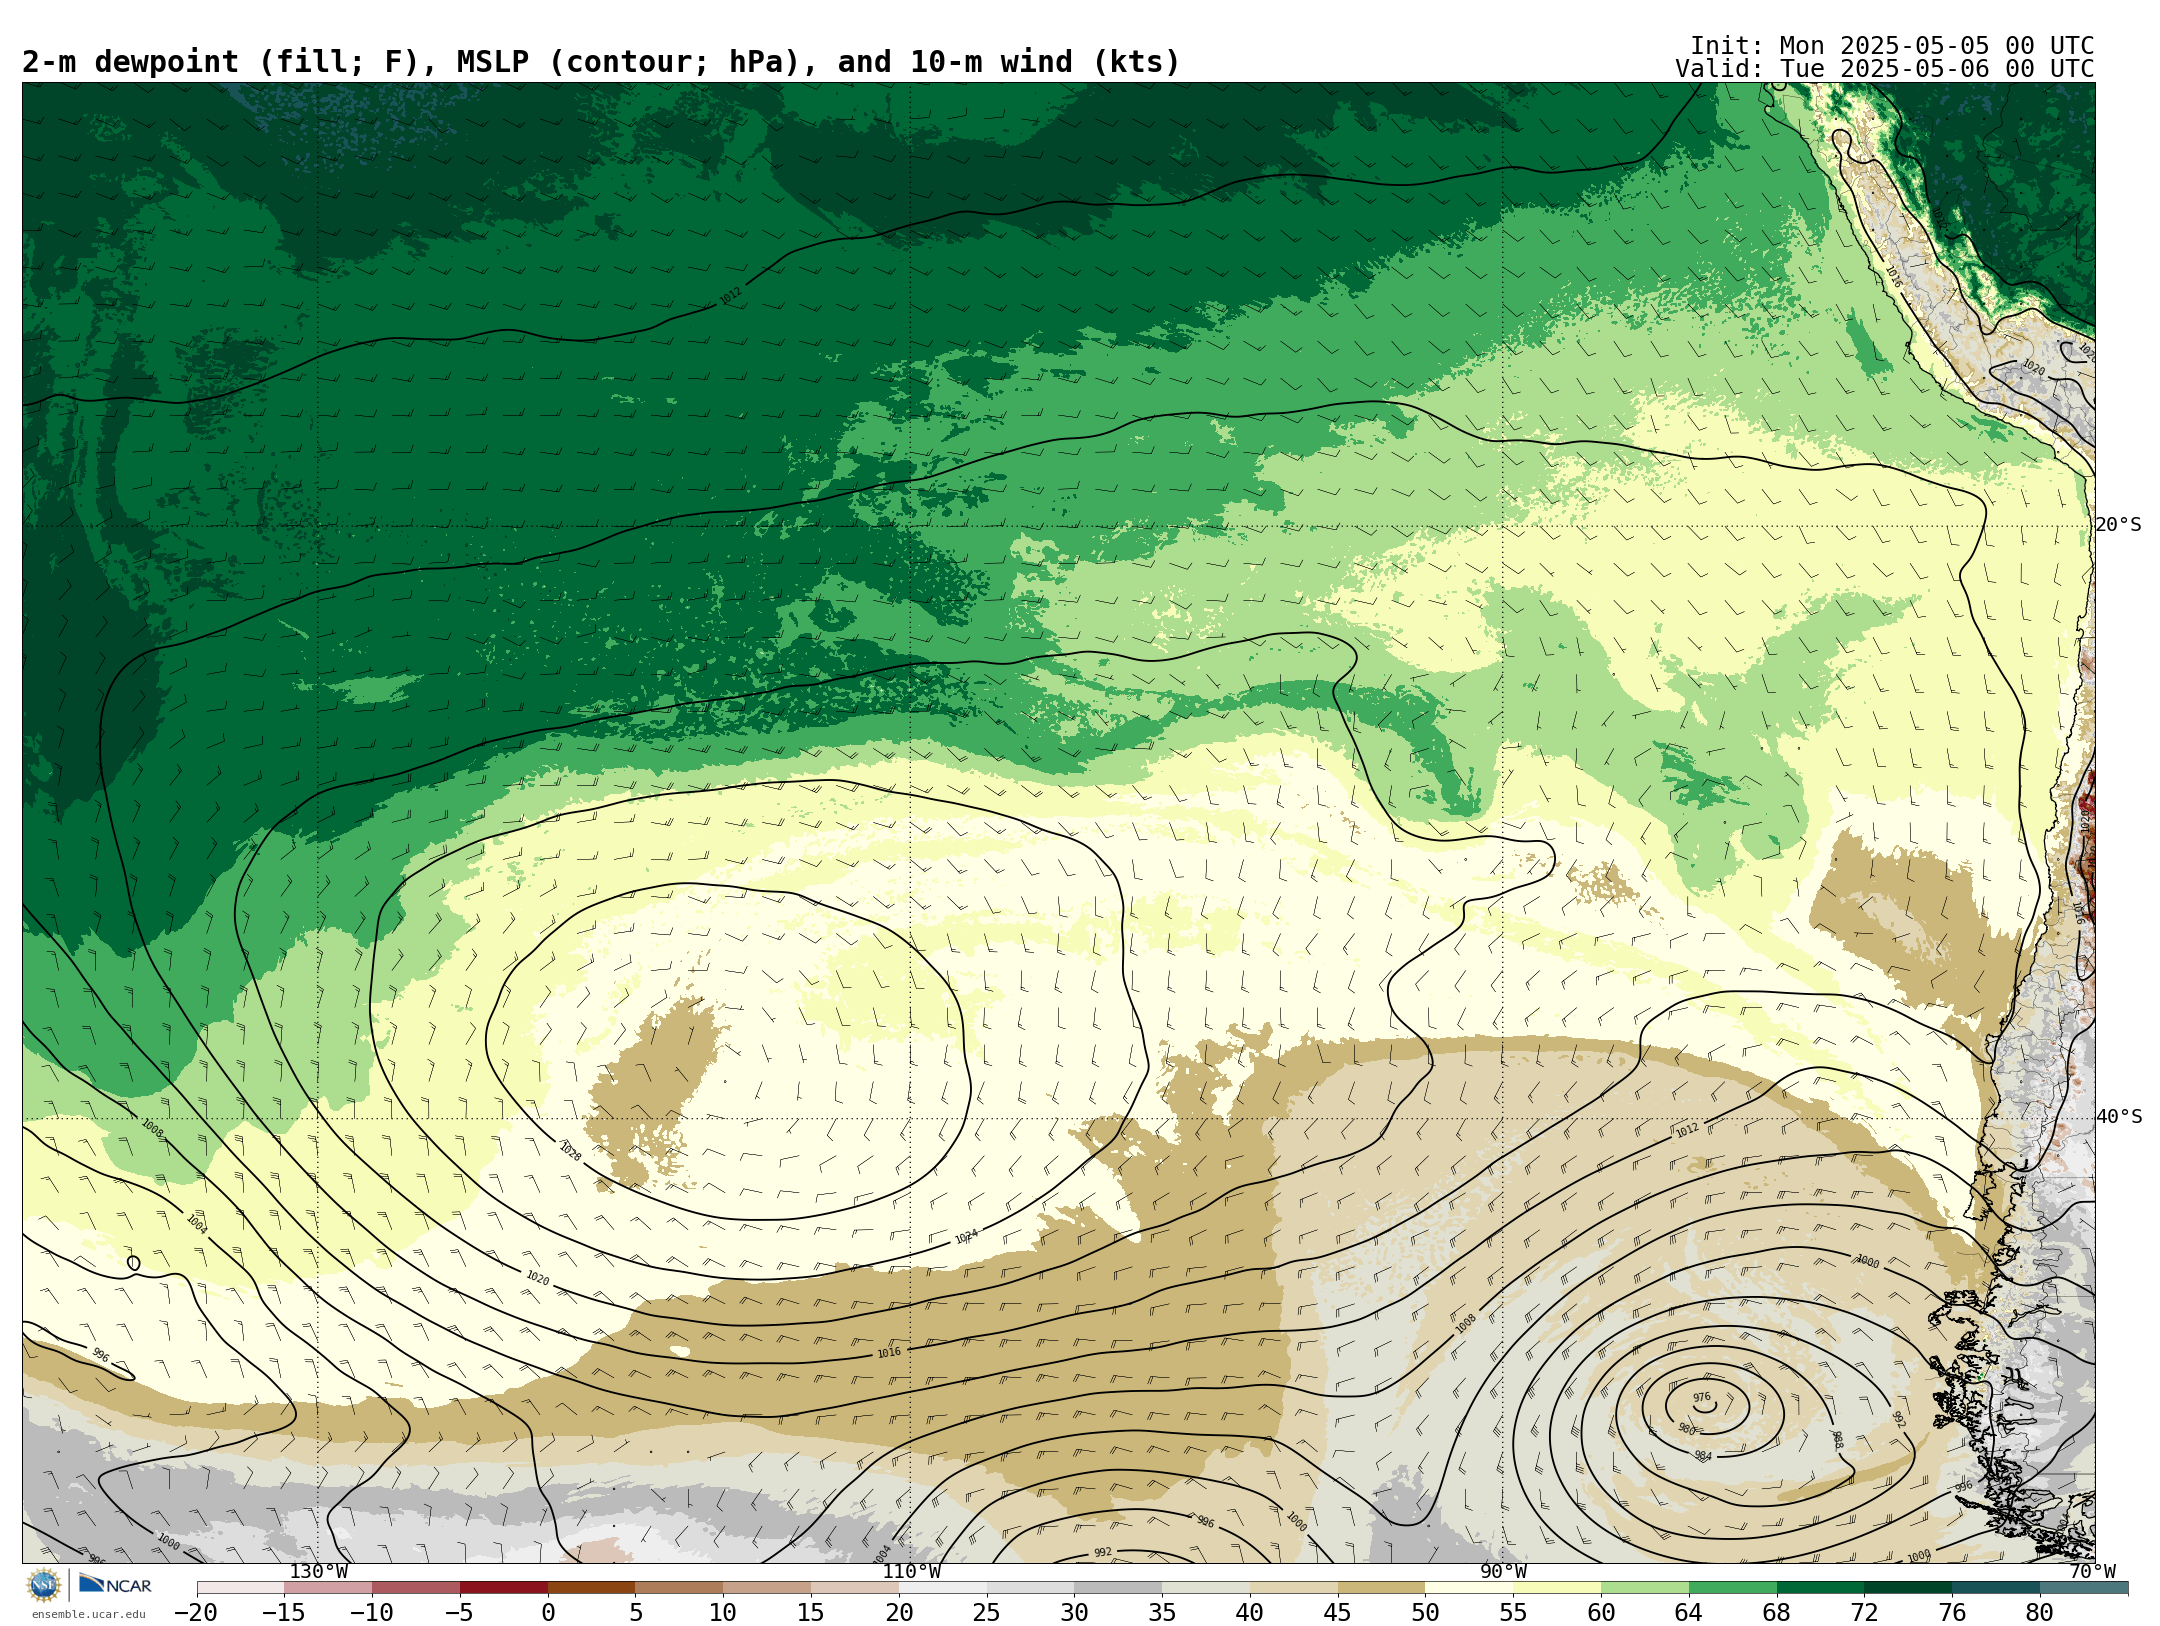Pick the 50 to 55 pale yellow swatch
This screenshot has height=1626, width=2160.
1470,1588
